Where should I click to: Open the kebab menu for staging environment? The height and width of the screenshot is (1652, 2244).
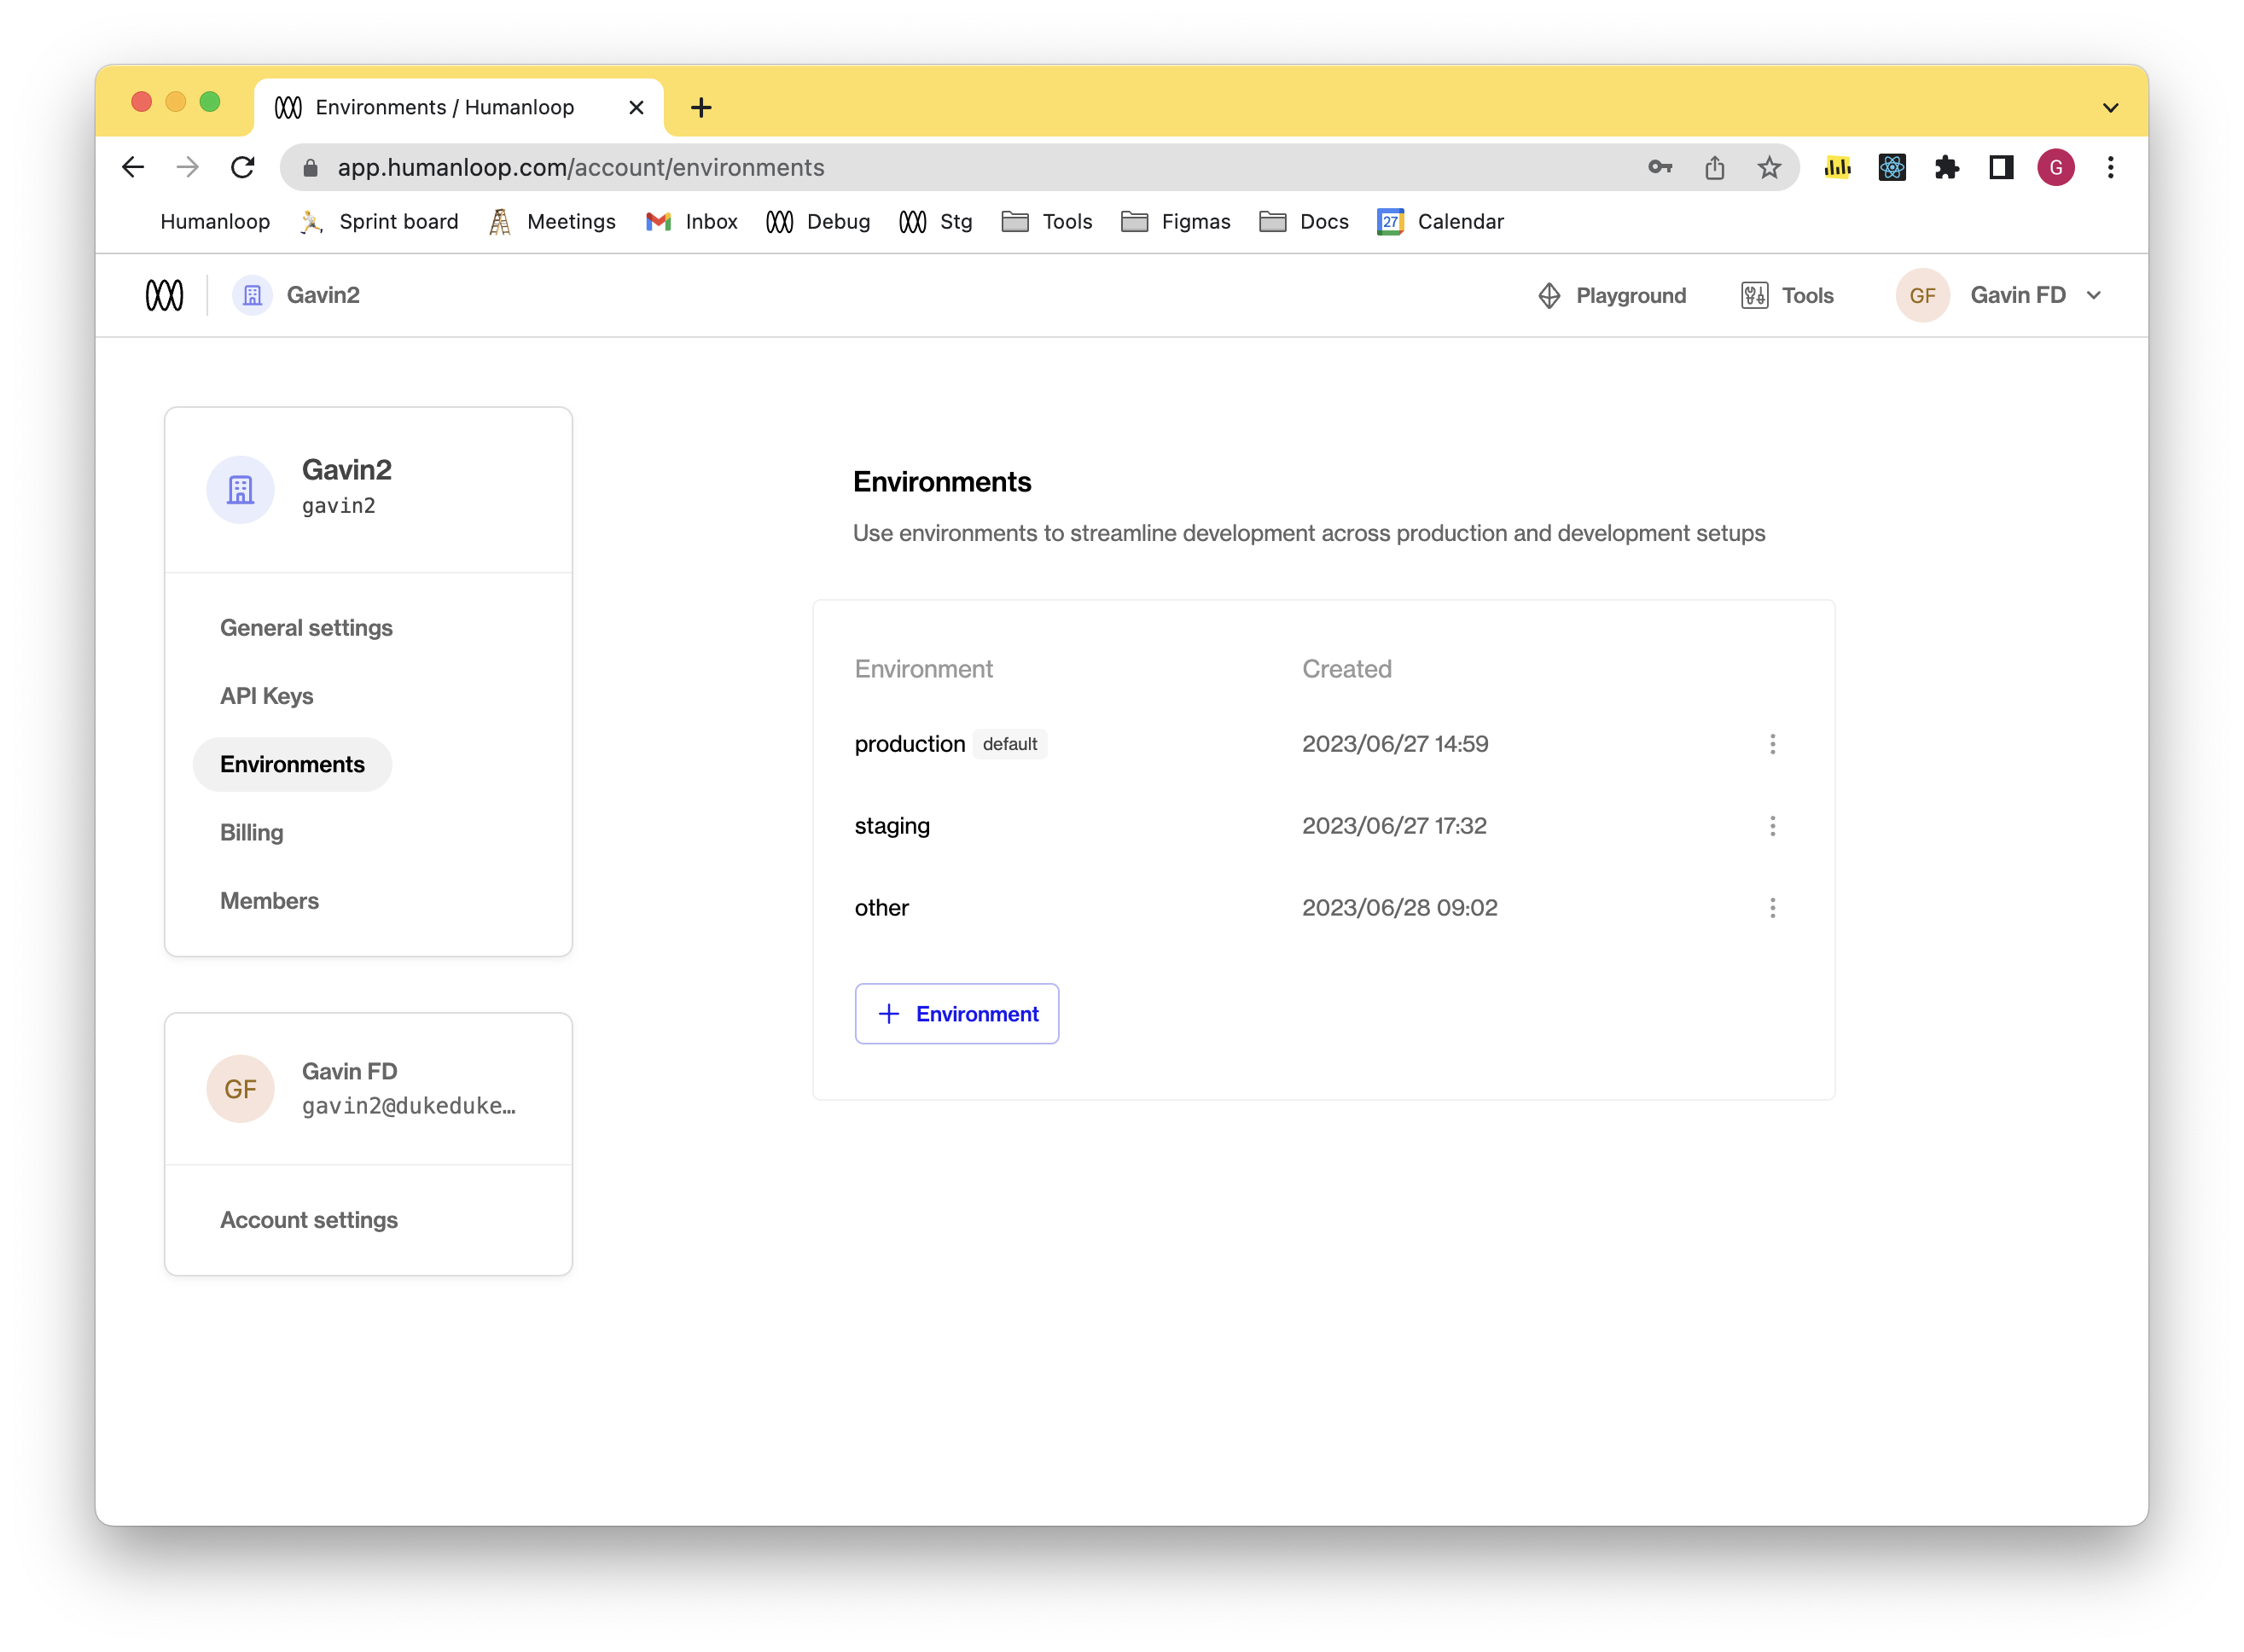coord(1773,825)
